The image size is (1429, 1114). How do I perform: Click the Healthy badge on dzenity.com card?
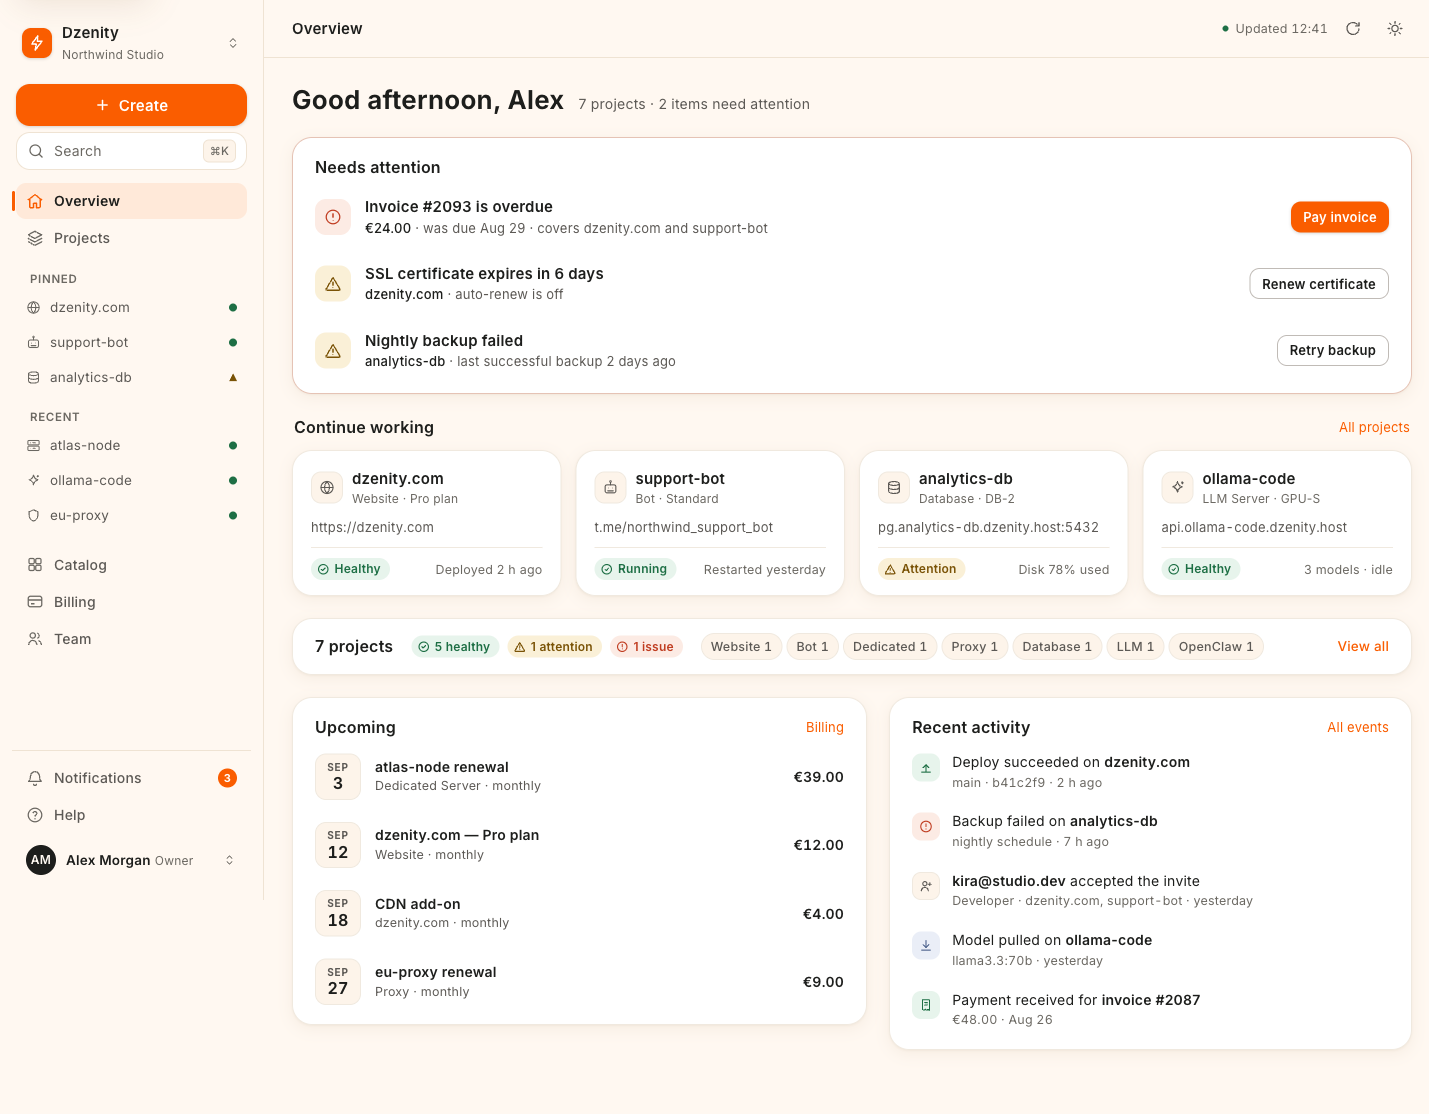tap(350, 569)
